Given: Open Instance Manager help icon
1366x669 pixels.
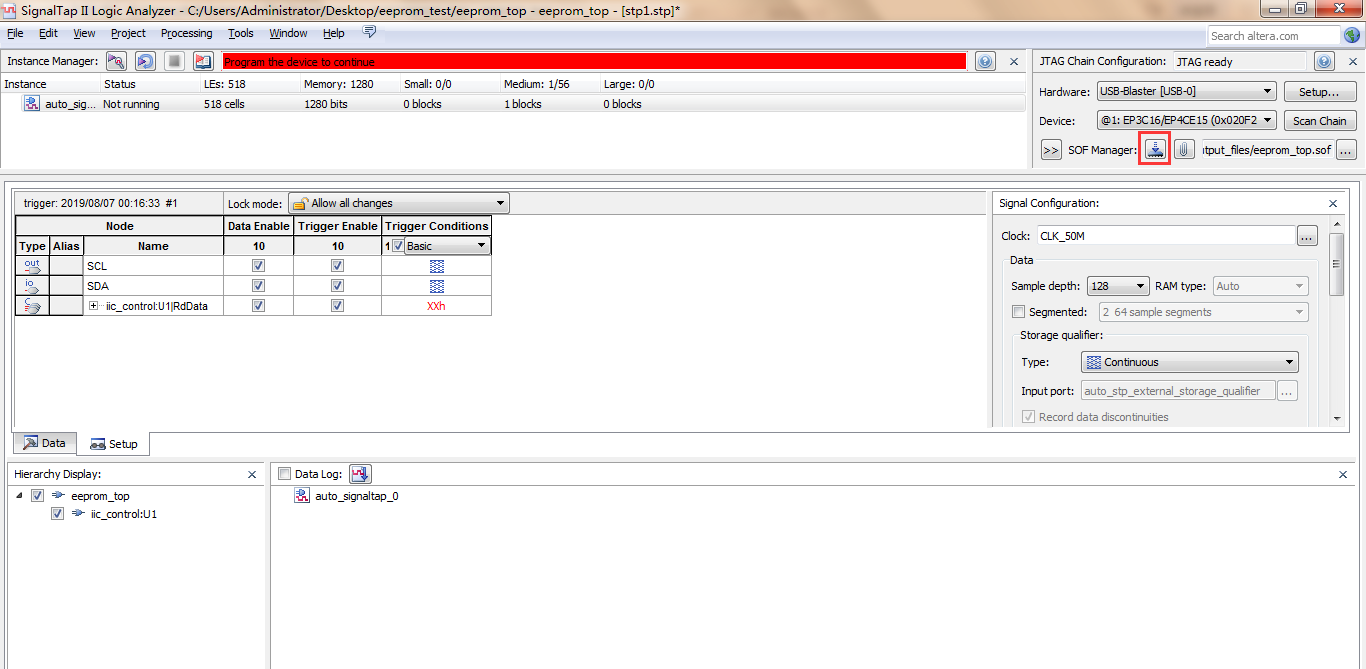Looking at the screenshot, I should (x=985, y=61).
